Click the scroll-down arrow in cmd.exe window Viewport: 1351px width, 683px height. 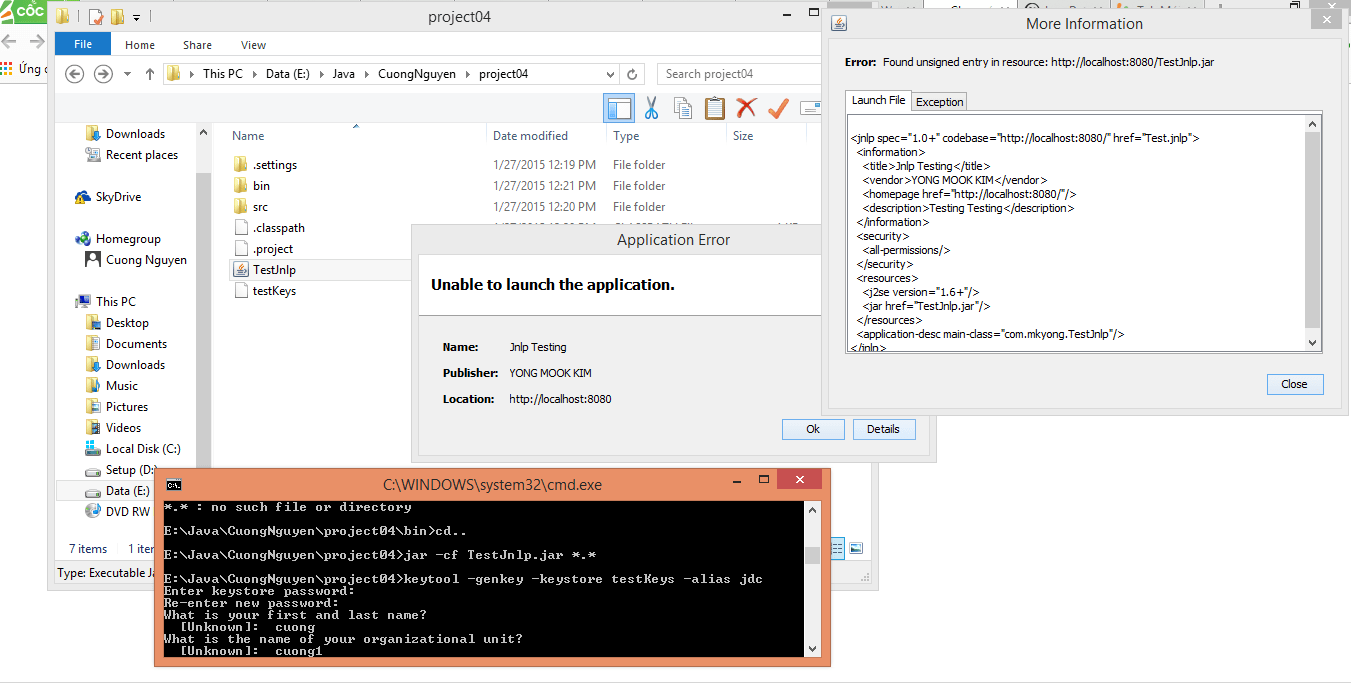click(812, 649)
